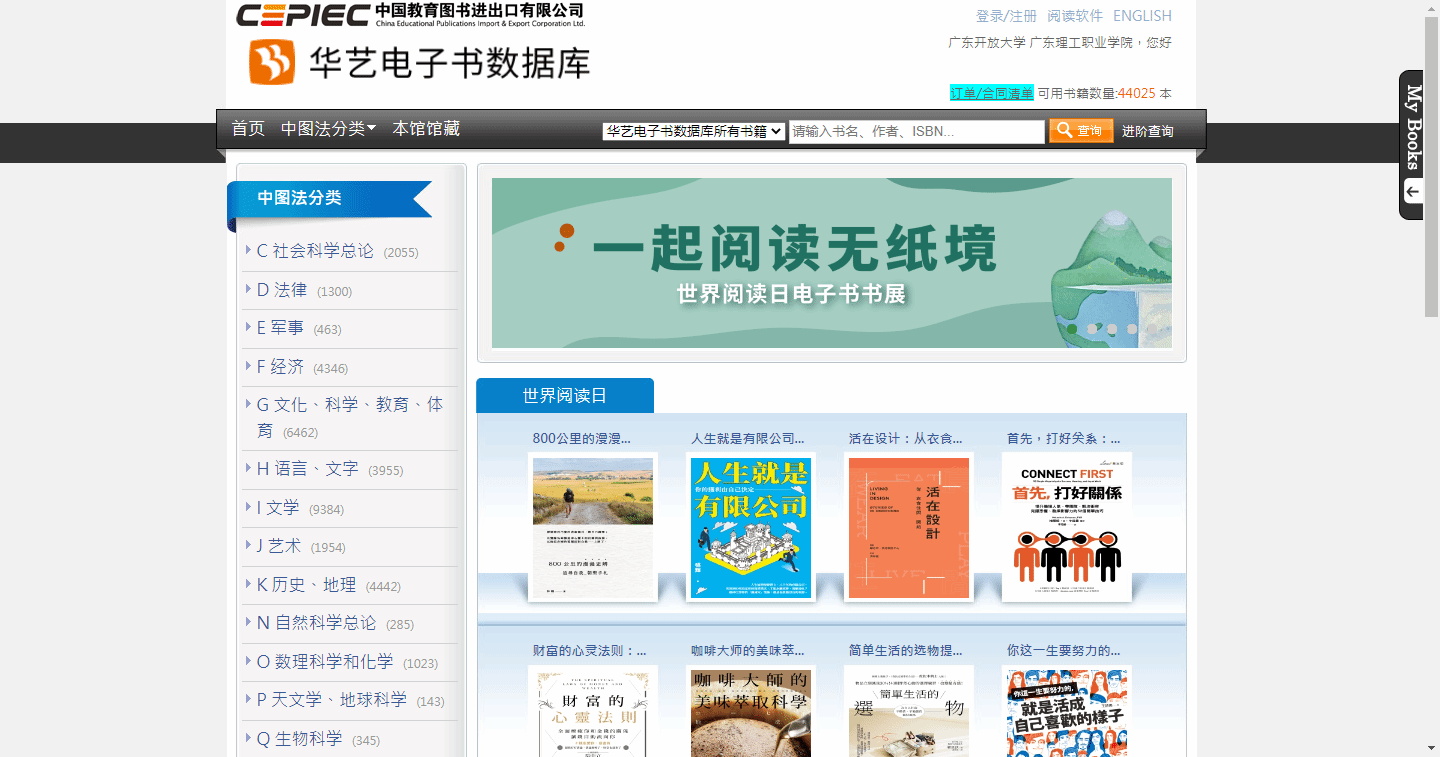Click the blue 中图法分类 sidebar ribbon heading
1440x757 pixels.
coord(330,198)
